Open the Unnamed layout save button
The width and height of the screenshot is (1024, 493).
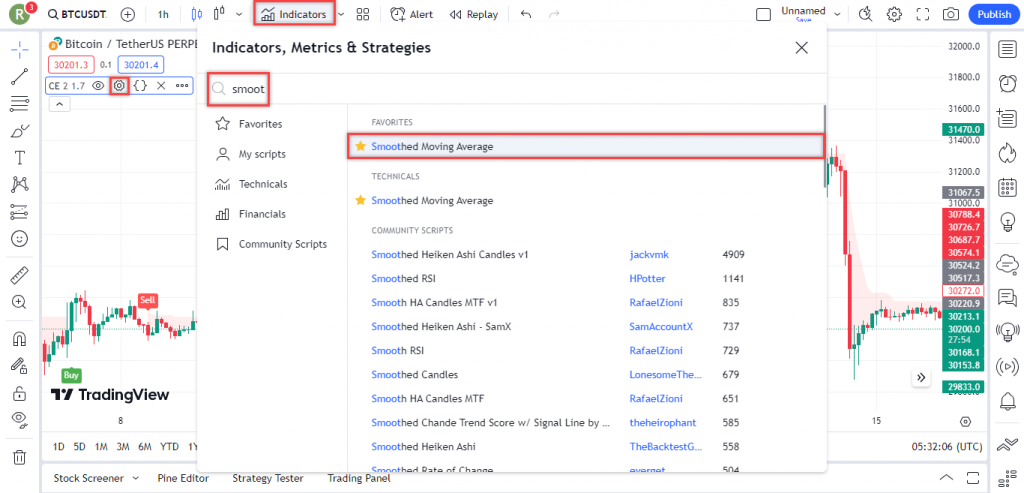[x=803, y=14]
